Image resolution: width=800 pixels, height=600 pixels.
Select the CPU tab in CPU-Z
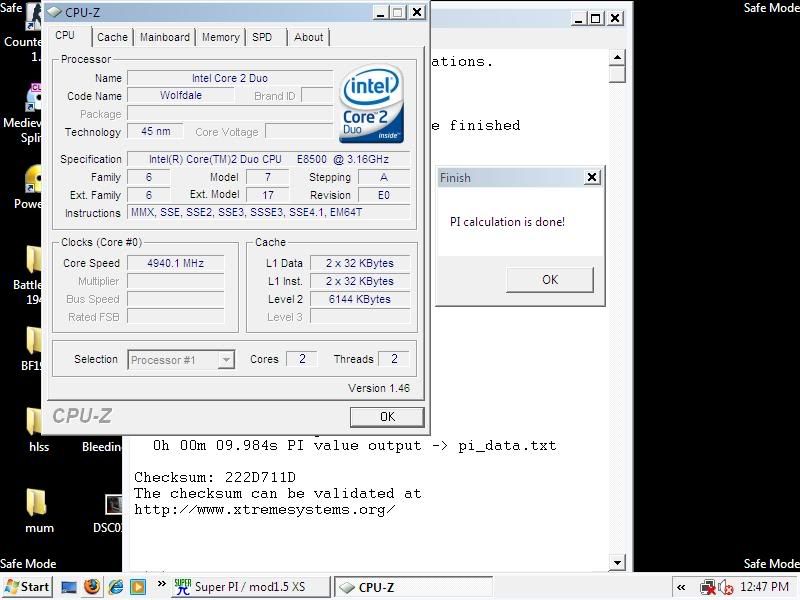65,35
